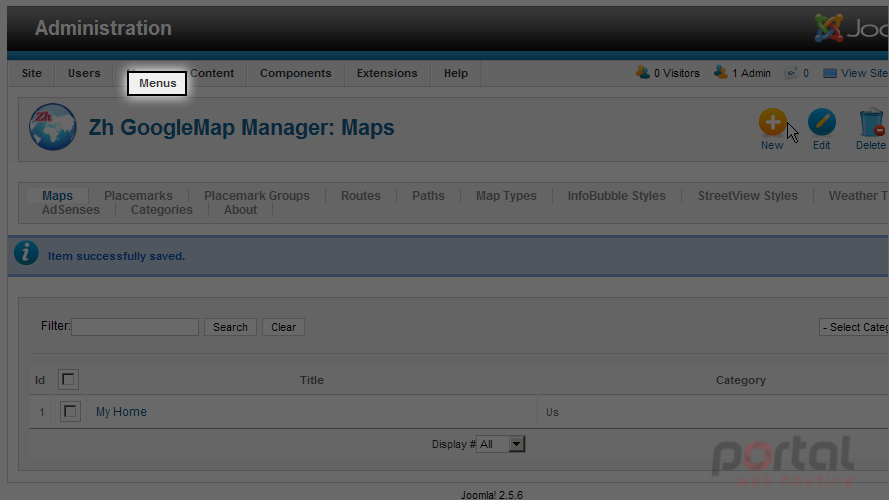The image size is (889, 500).
Task: Open the Select Category filter dropdown
Action: (854, 327)
